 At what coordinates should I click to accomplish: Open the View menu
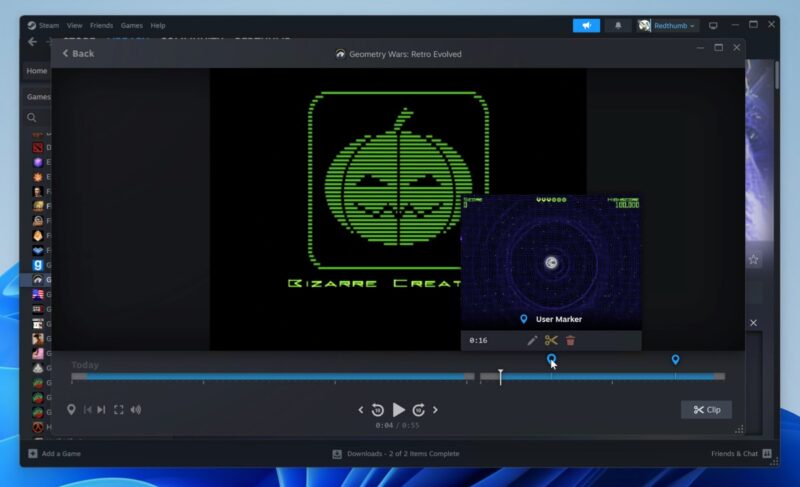coord(74,25)
